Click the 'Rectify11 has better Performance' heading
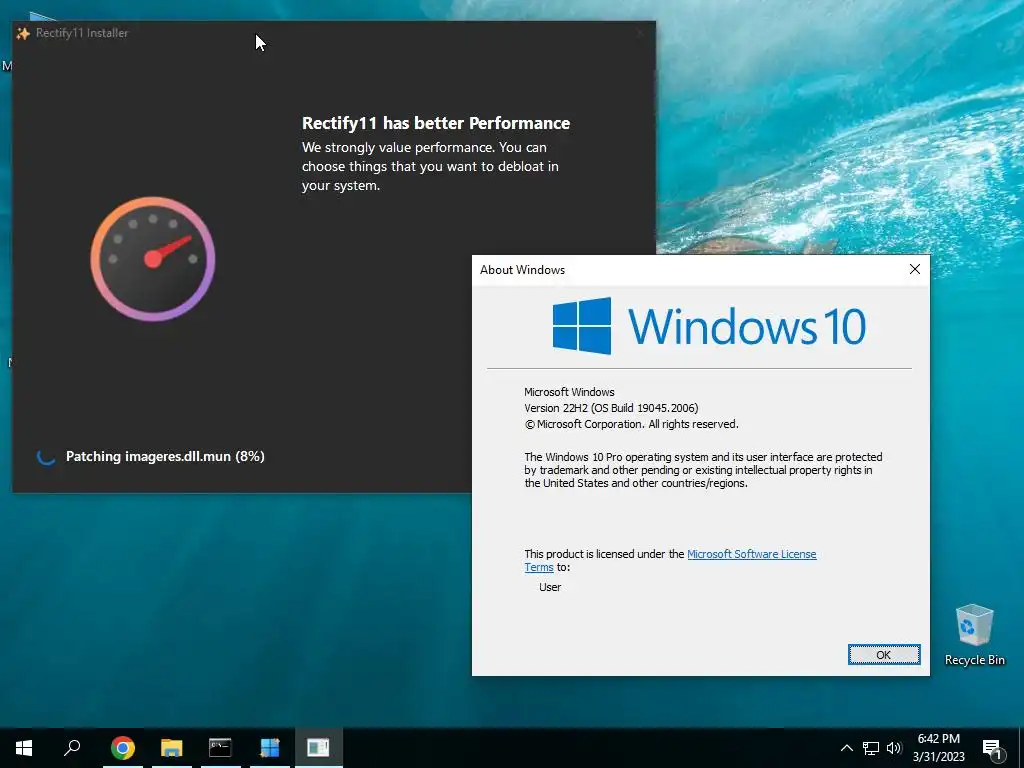Image resolution: width=1024 pixels, height=768 pixels. coord(436,123)
